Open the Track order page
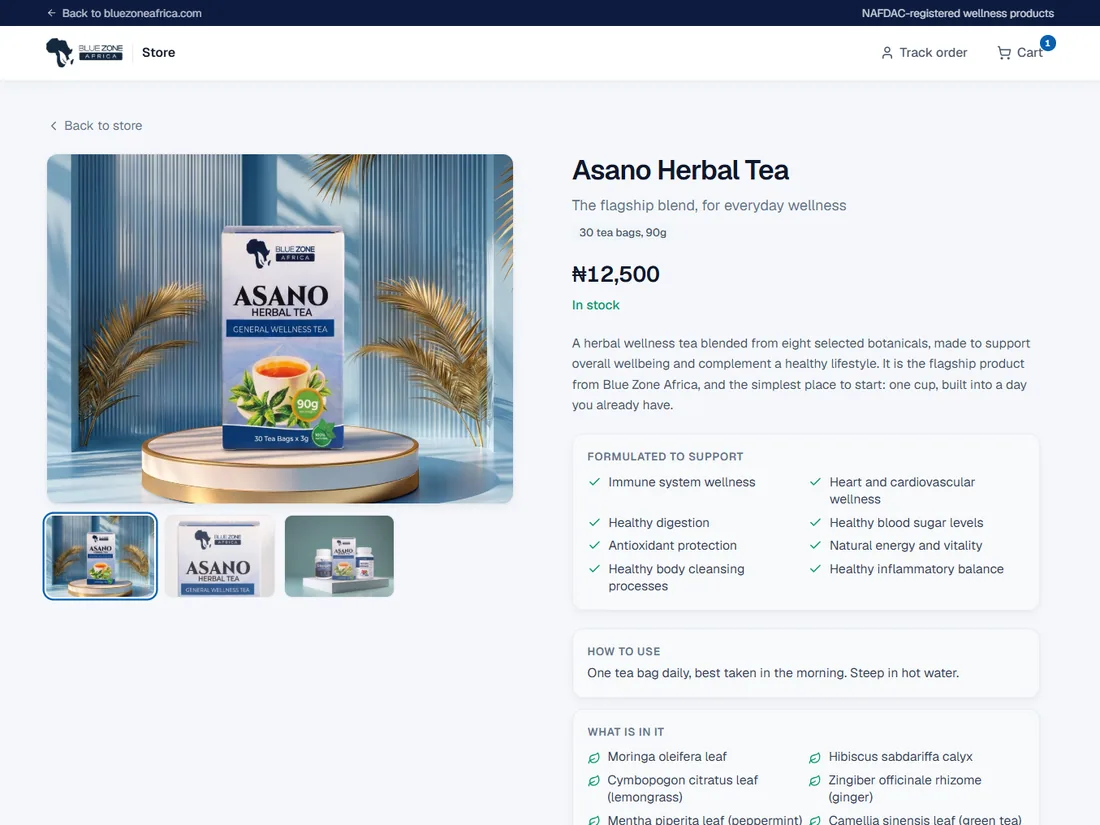This screenshot has width=1100, height=825. 924,53
